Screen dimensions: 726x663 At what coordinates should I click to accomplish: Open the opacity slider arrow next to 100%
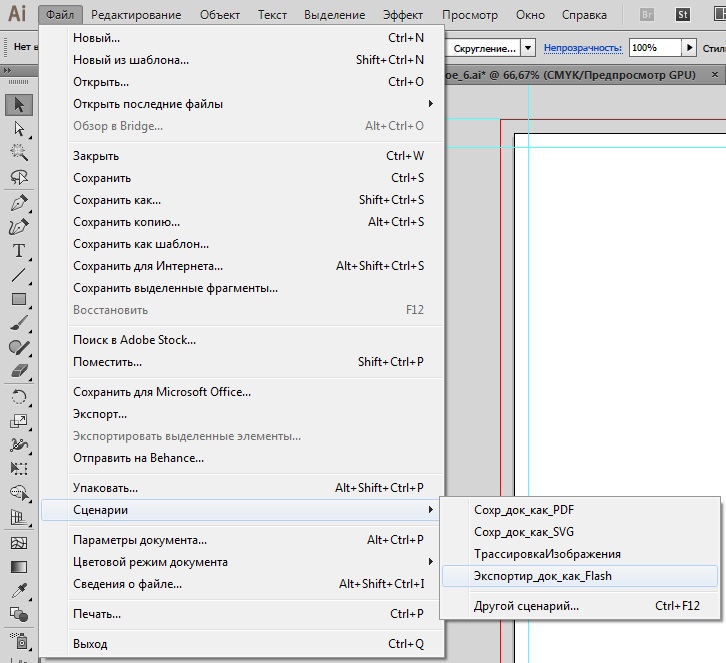689,48
